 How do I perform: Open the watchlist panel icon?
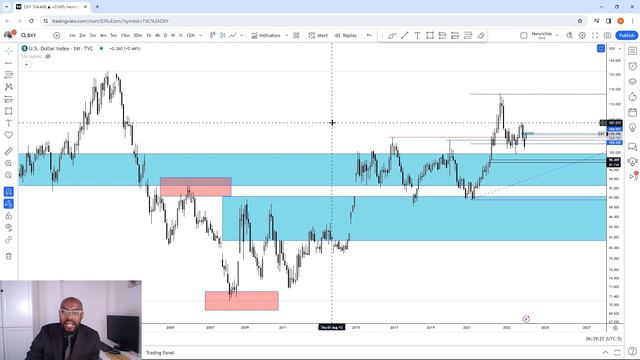[632, 51]
